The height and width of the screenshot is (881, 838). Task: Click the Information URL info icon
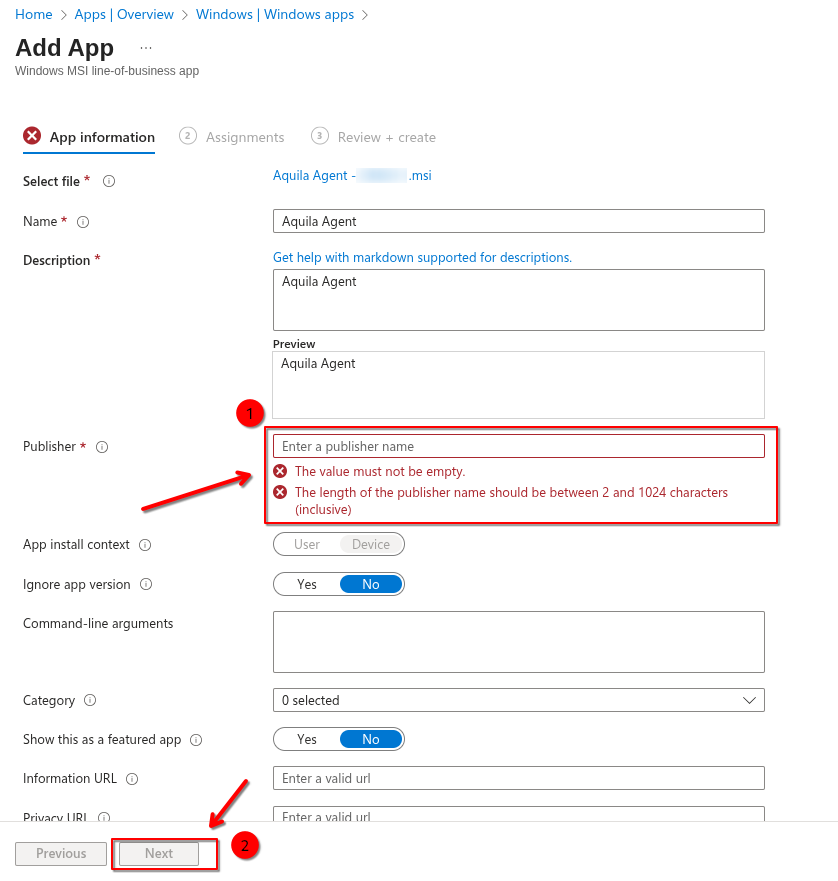pyautogui.click(x=132, y=779)
